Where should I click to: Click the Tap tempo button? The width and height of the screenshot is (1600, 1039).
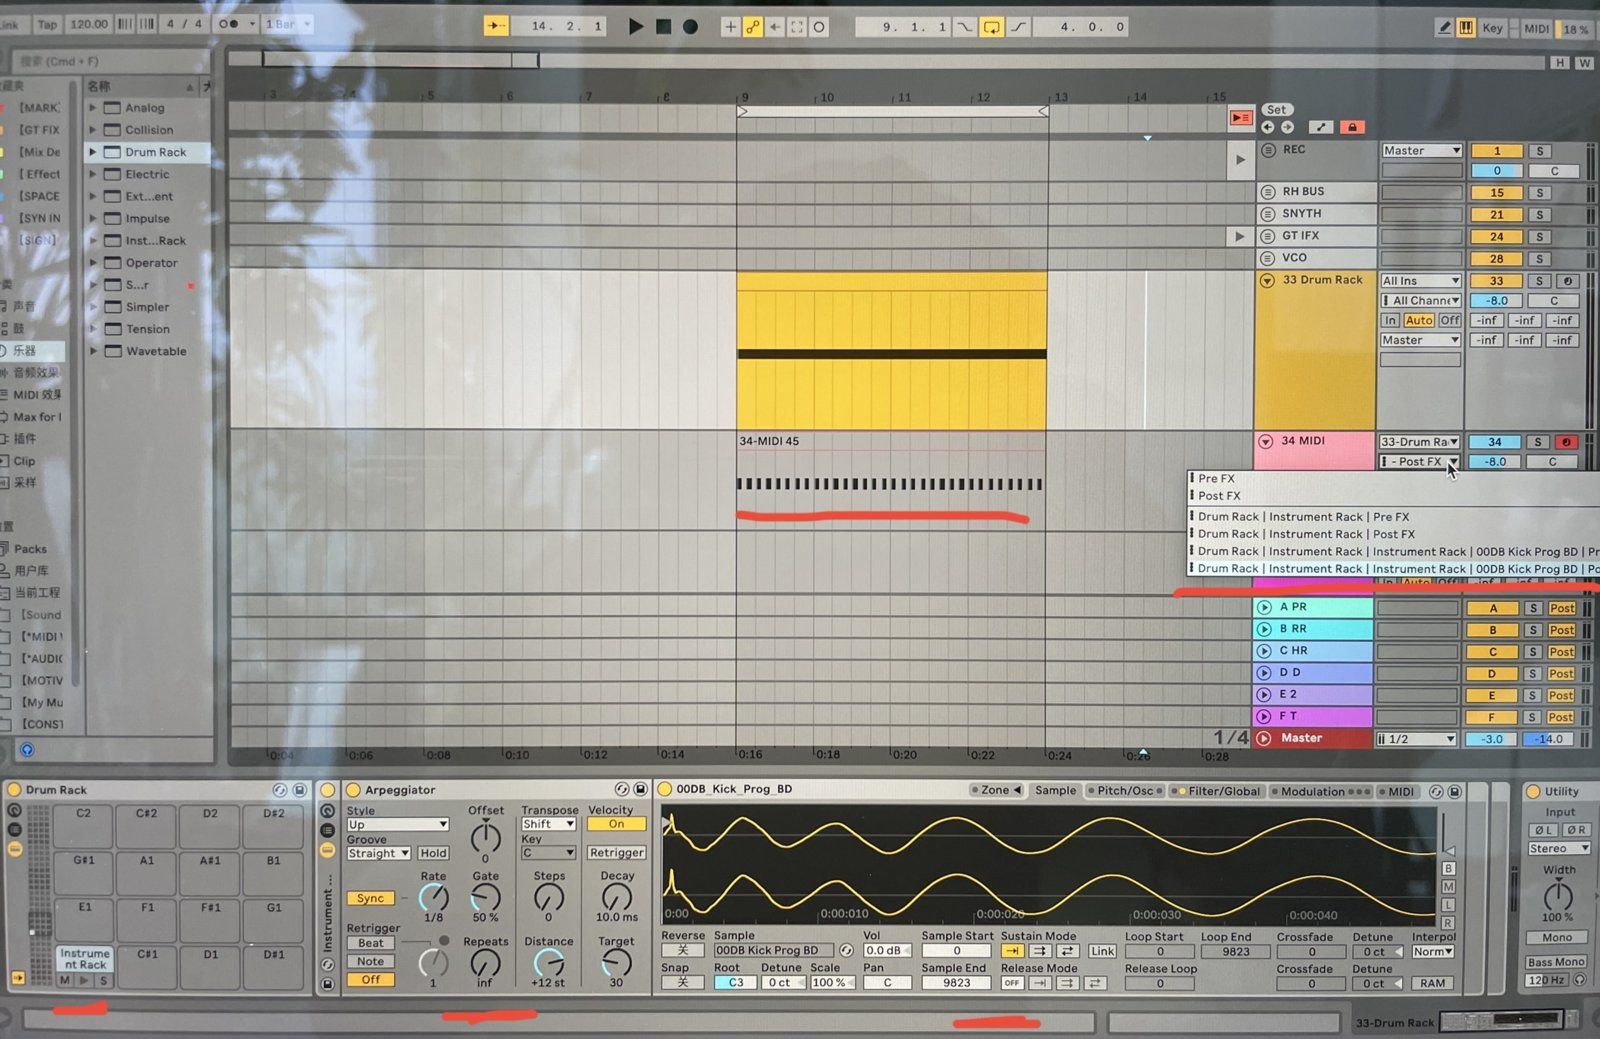click(x=47, y=24)
